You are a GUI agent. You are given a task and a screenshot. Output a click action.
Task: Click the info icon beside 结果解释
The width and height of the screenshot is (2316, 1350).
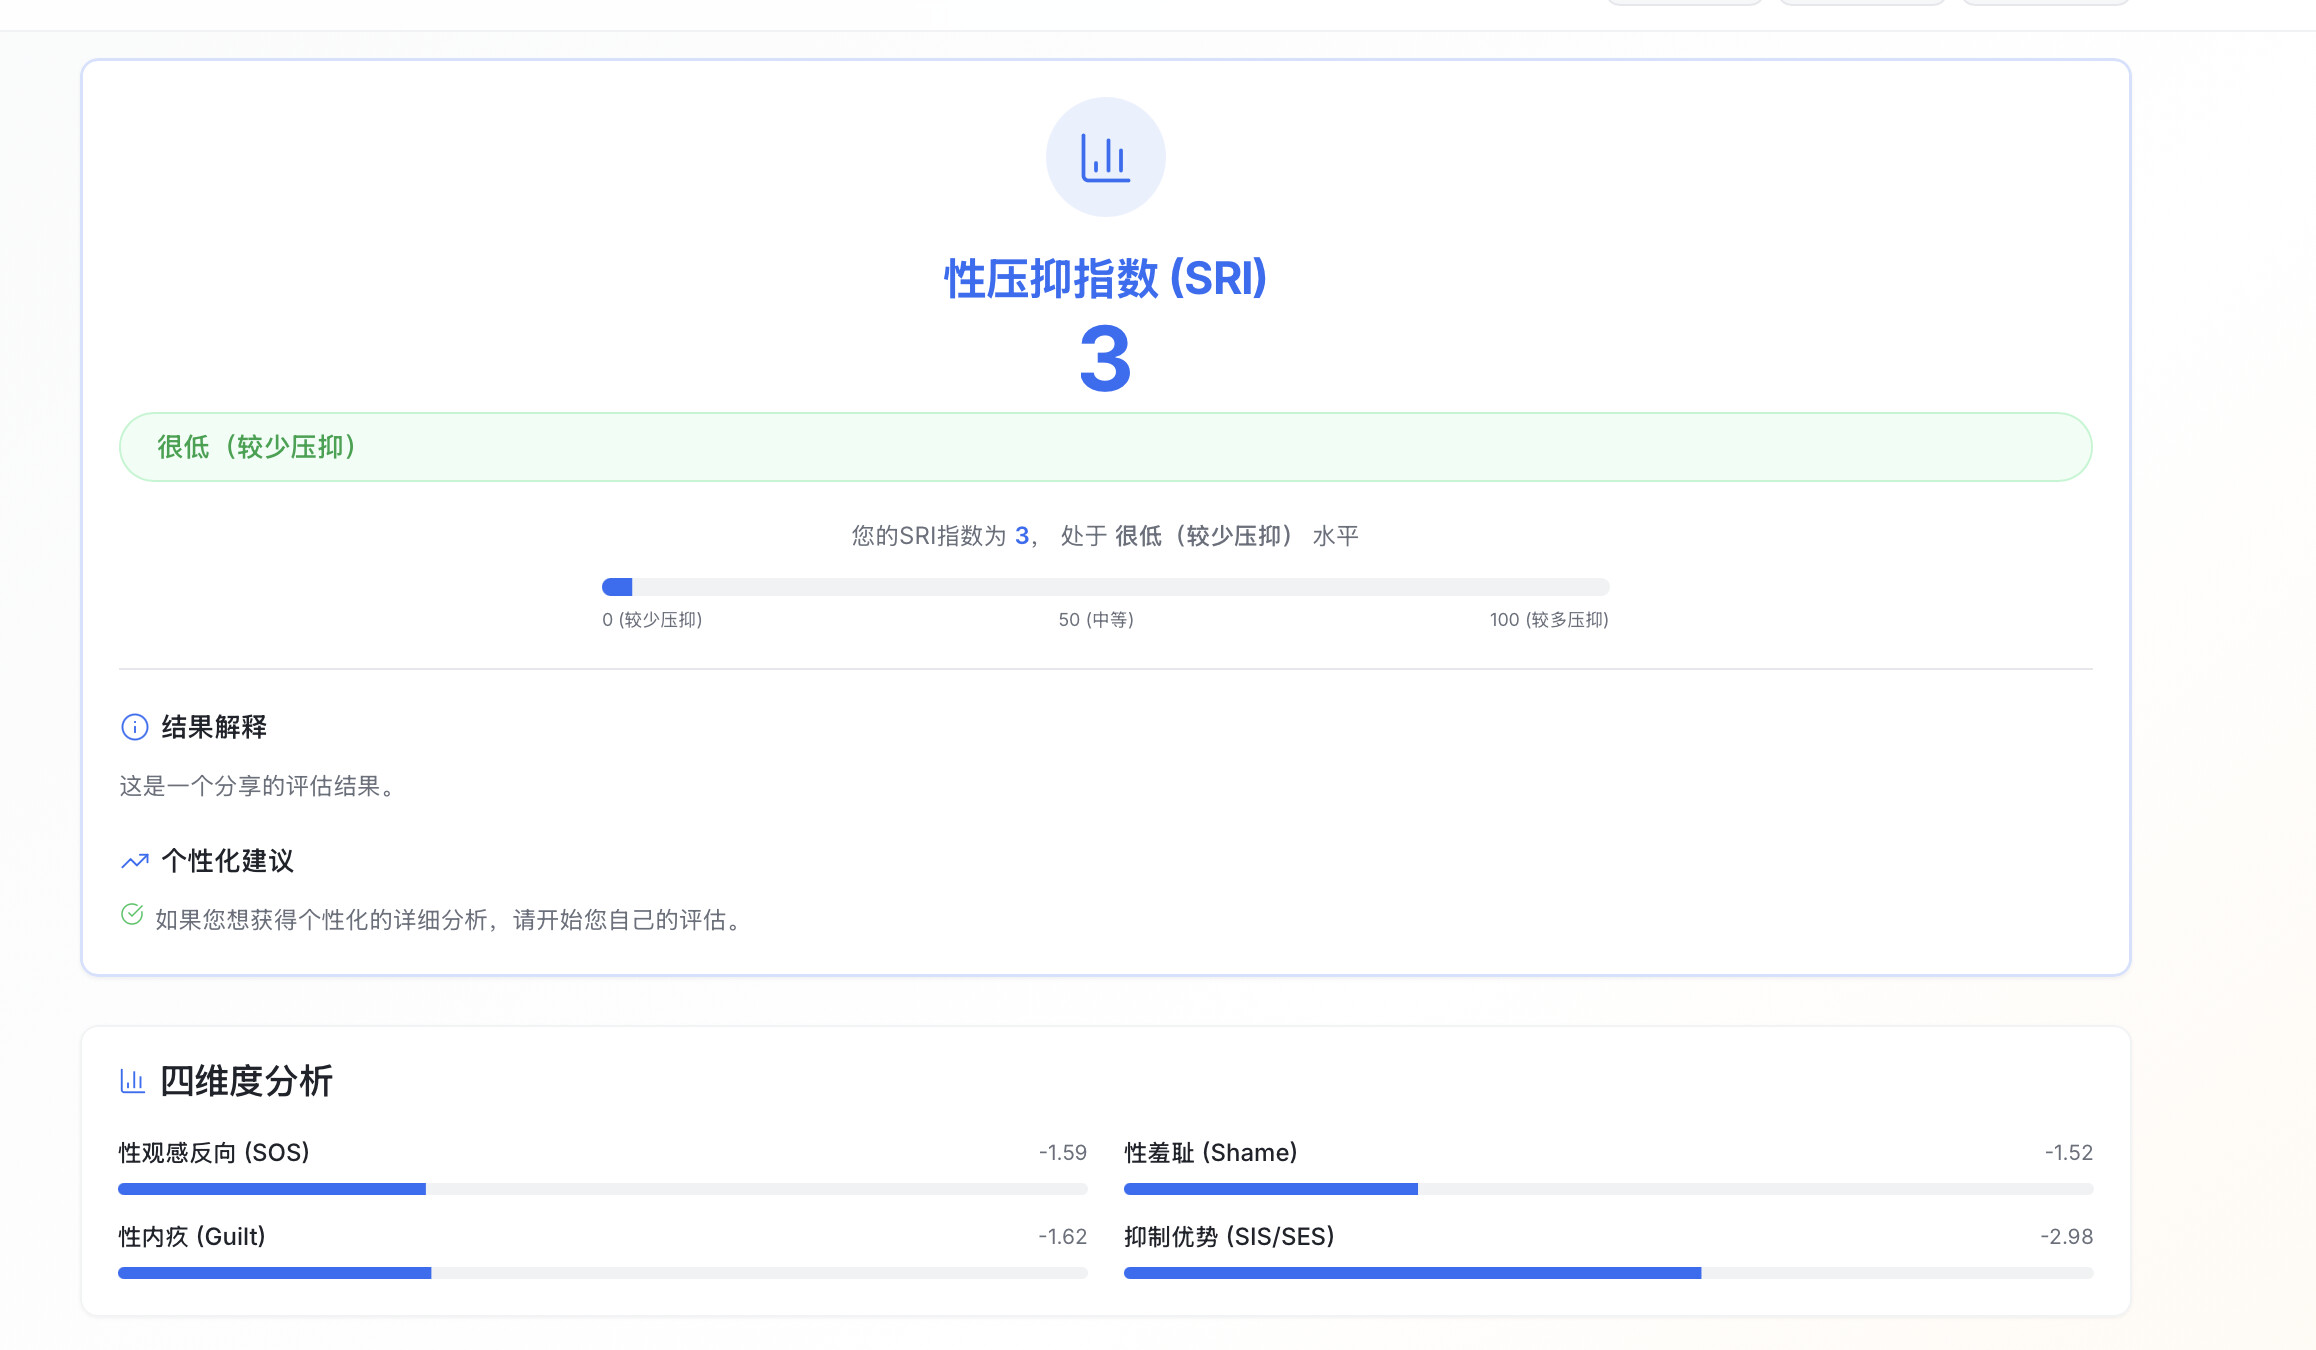click(134, 727)
